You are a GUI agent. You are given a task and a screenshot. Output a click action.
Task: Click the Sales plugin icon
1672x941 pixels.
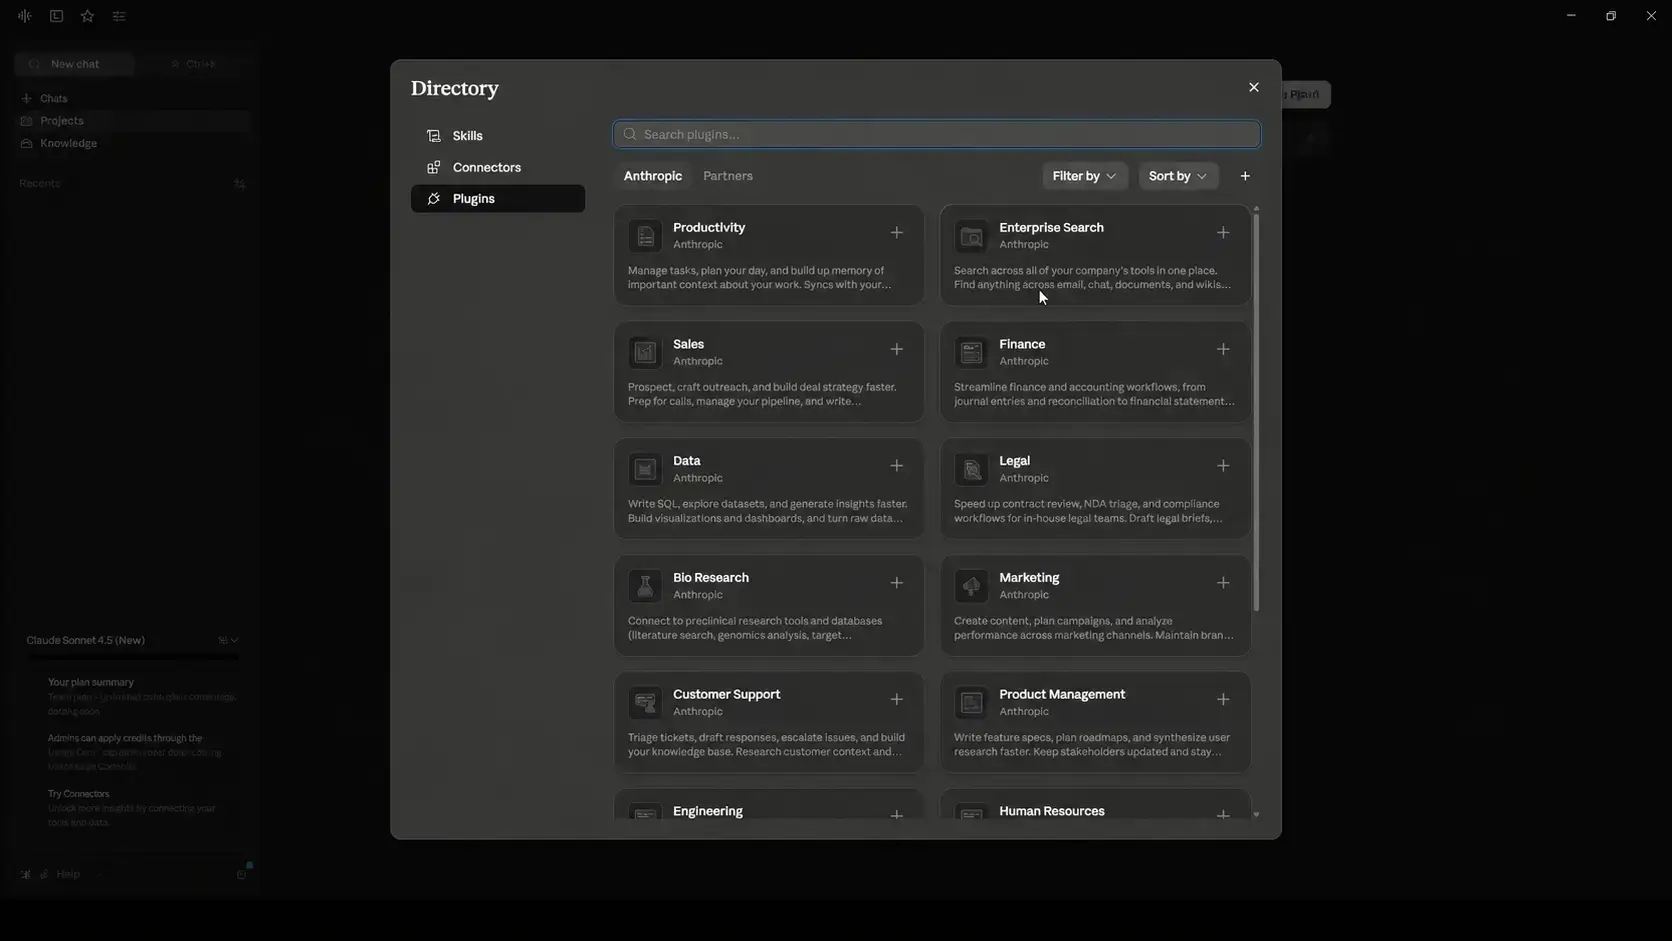[x=645, y=353]
